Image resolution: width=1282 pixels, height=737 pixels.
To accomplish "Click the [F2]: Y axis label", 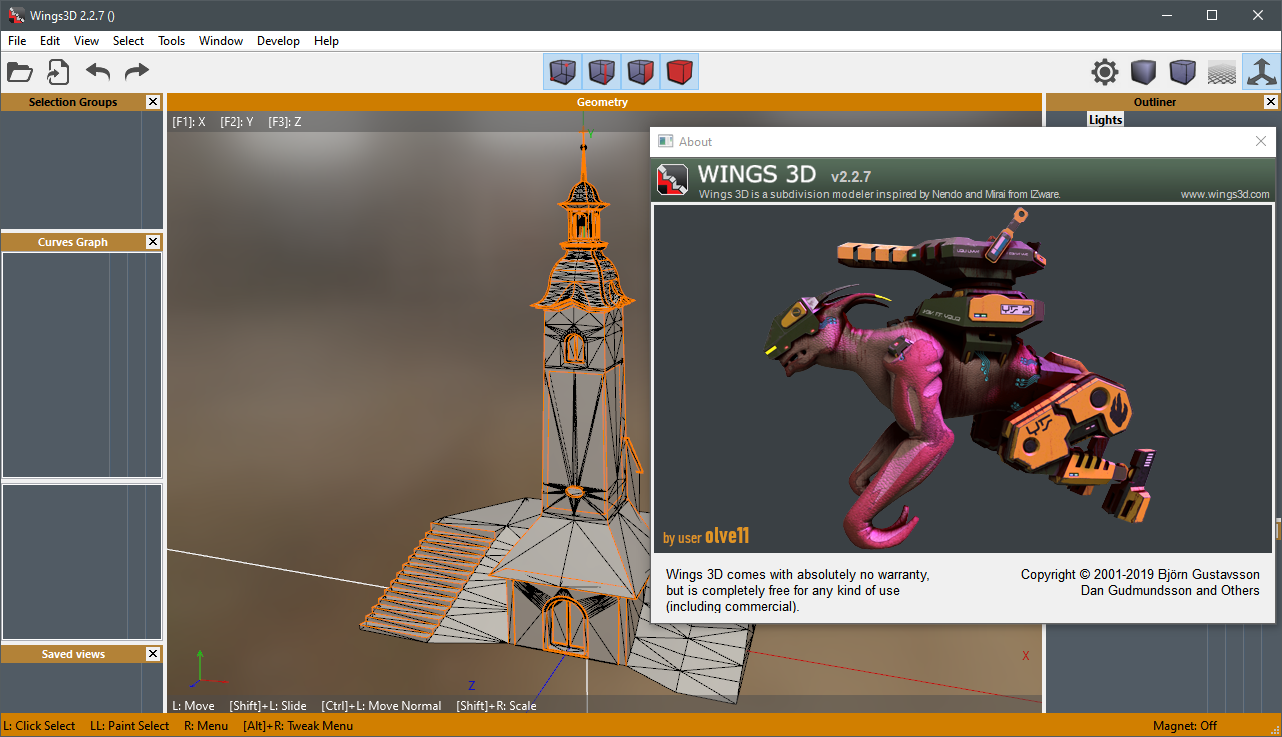I will [x=237, y=122].
